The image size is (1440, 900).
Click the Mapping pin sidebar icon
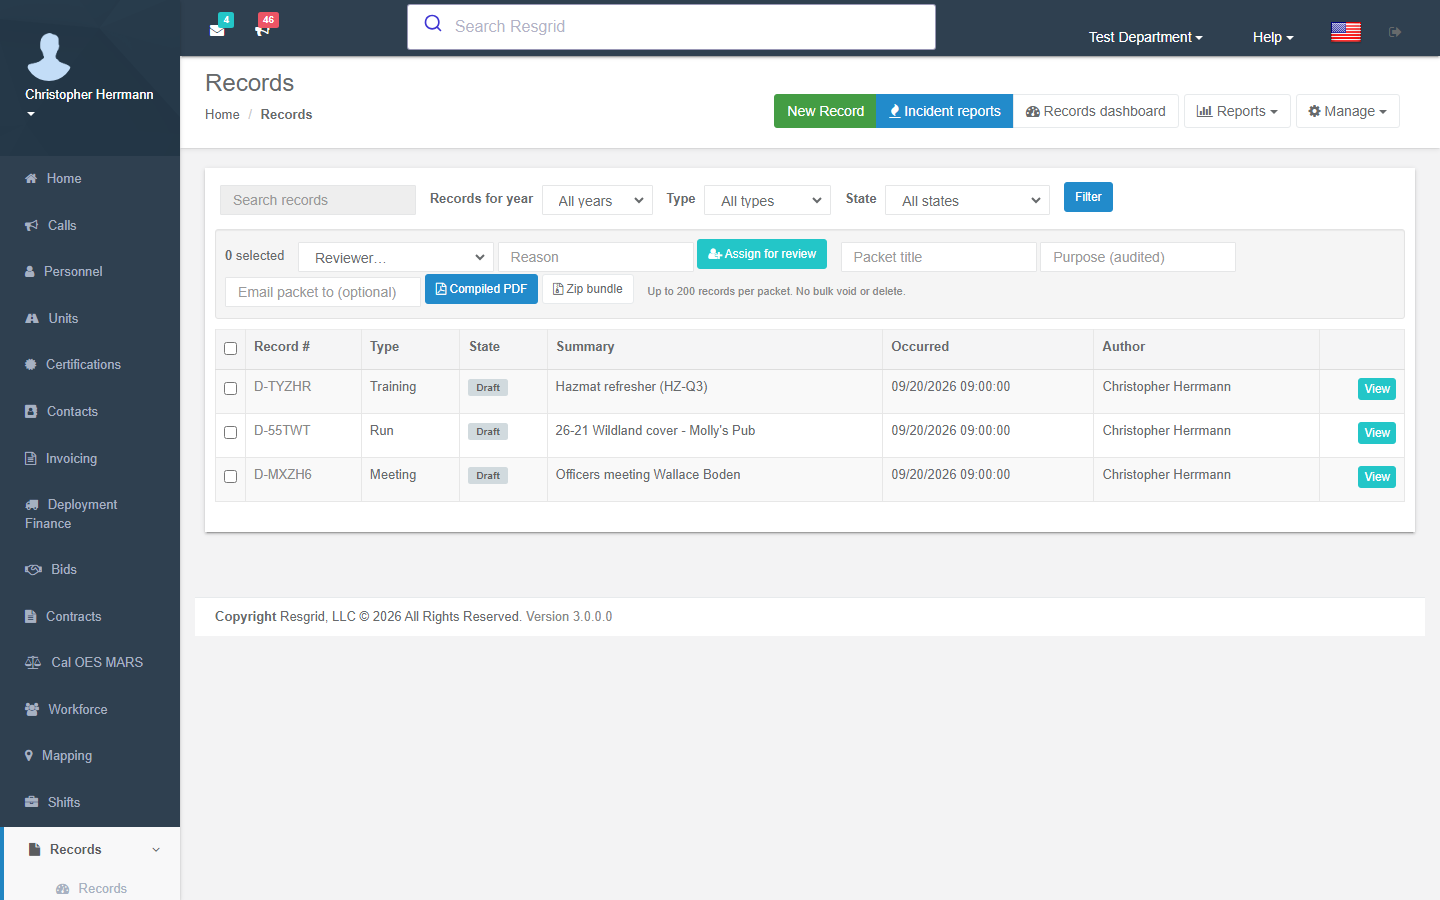29,755
